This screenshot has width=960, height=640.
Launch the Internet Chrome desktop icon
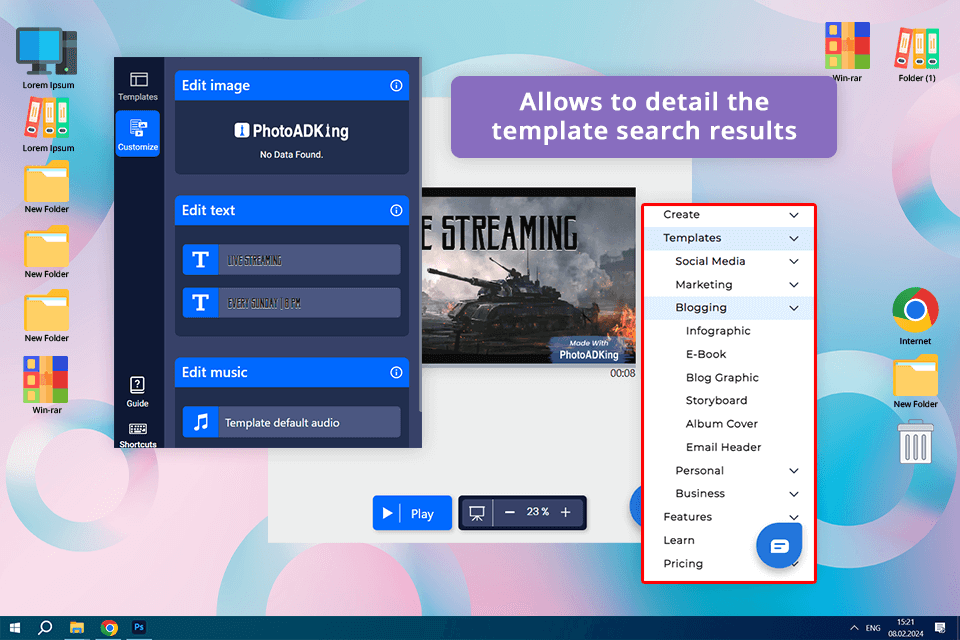(915, 317)
